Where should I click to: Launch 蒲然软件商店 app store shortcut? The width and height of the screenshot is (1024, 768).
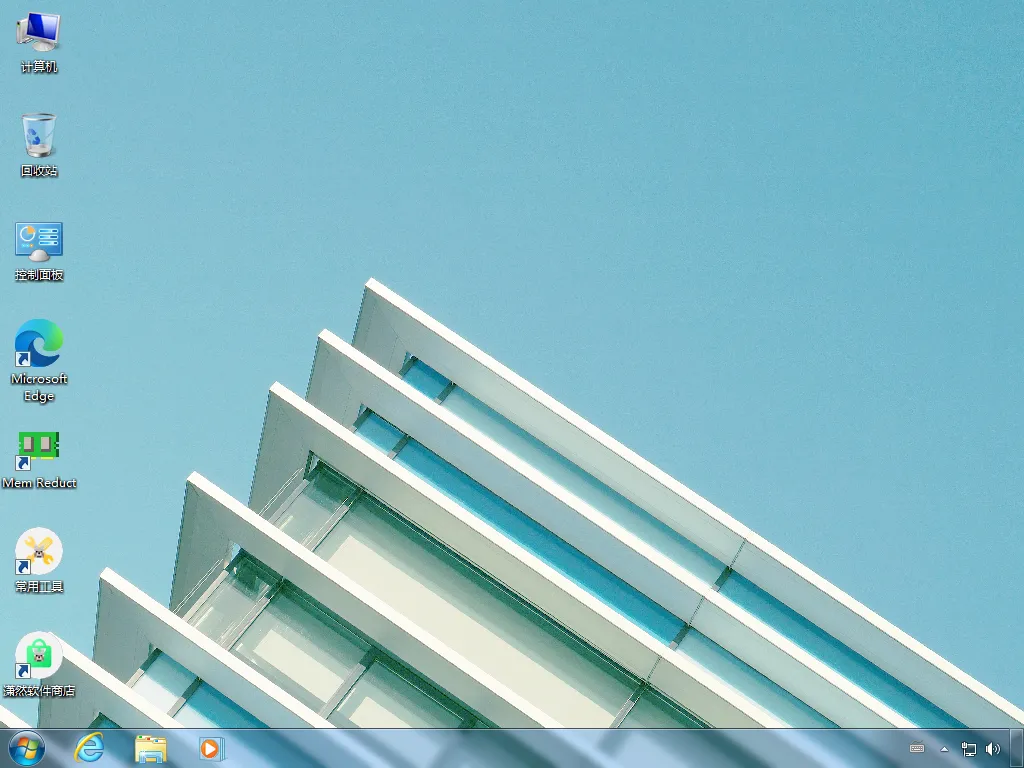(38, 656)
